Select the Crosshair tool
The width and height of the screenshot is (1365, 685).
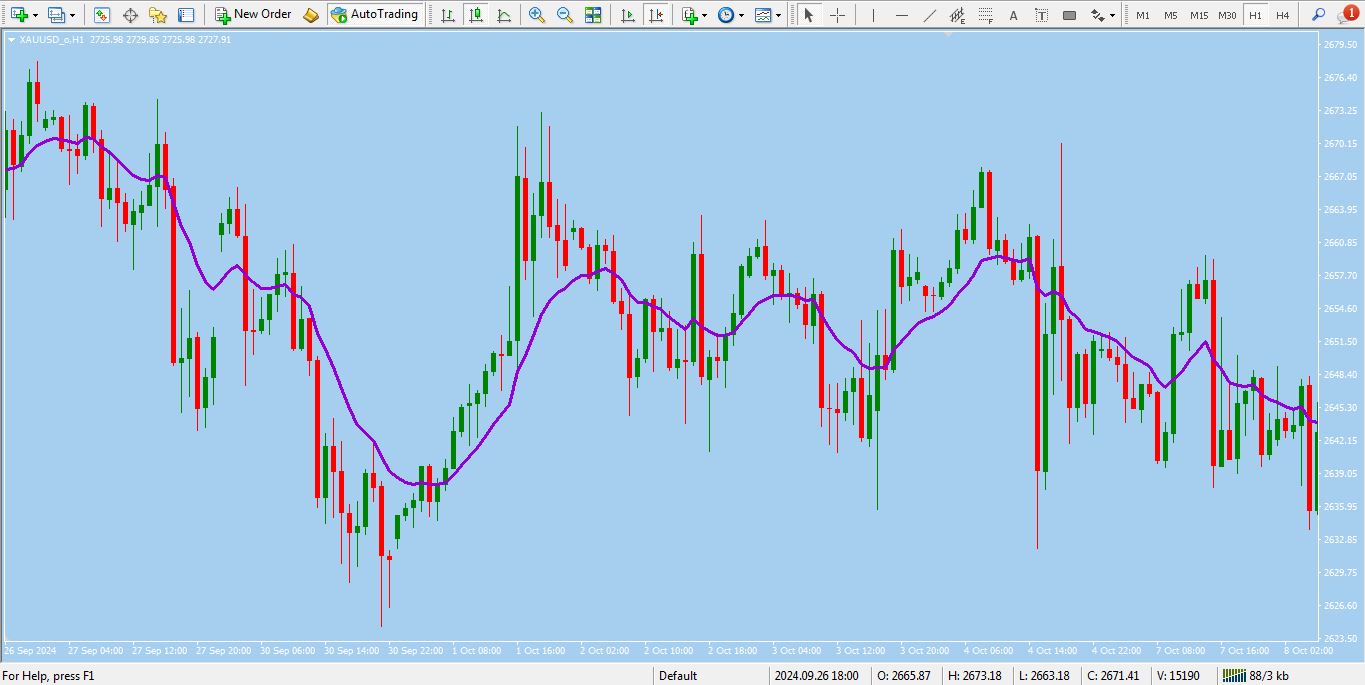(837, 15)
